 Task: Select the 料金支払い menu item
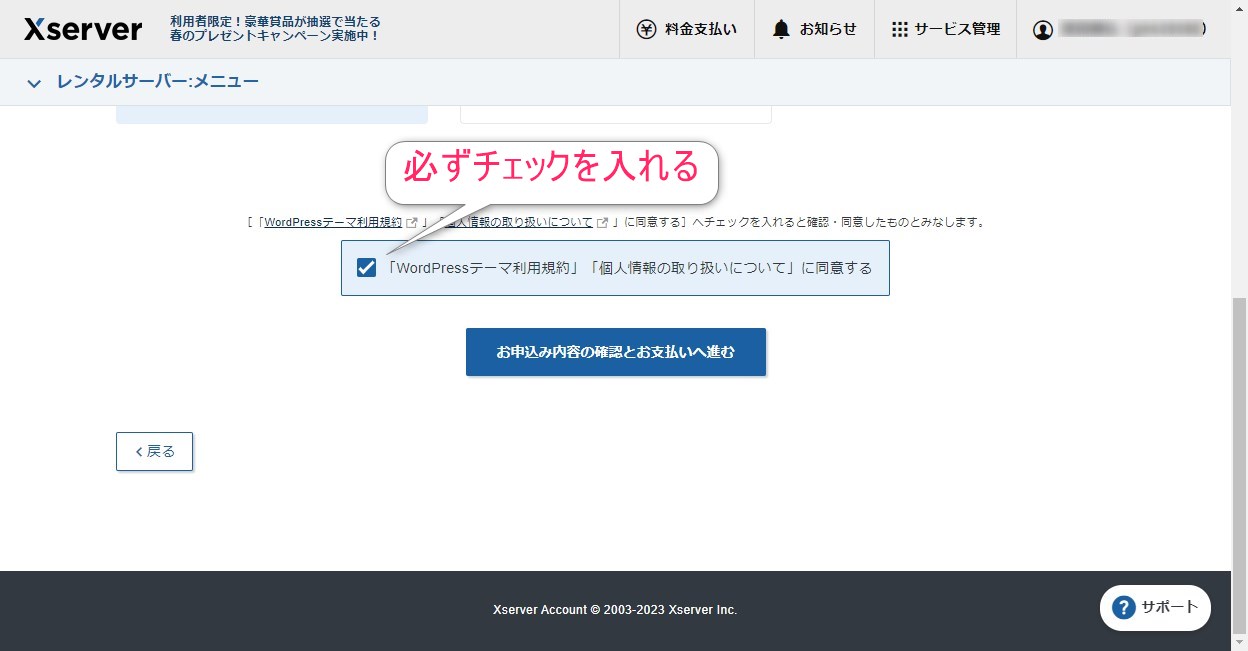[687, 29]
